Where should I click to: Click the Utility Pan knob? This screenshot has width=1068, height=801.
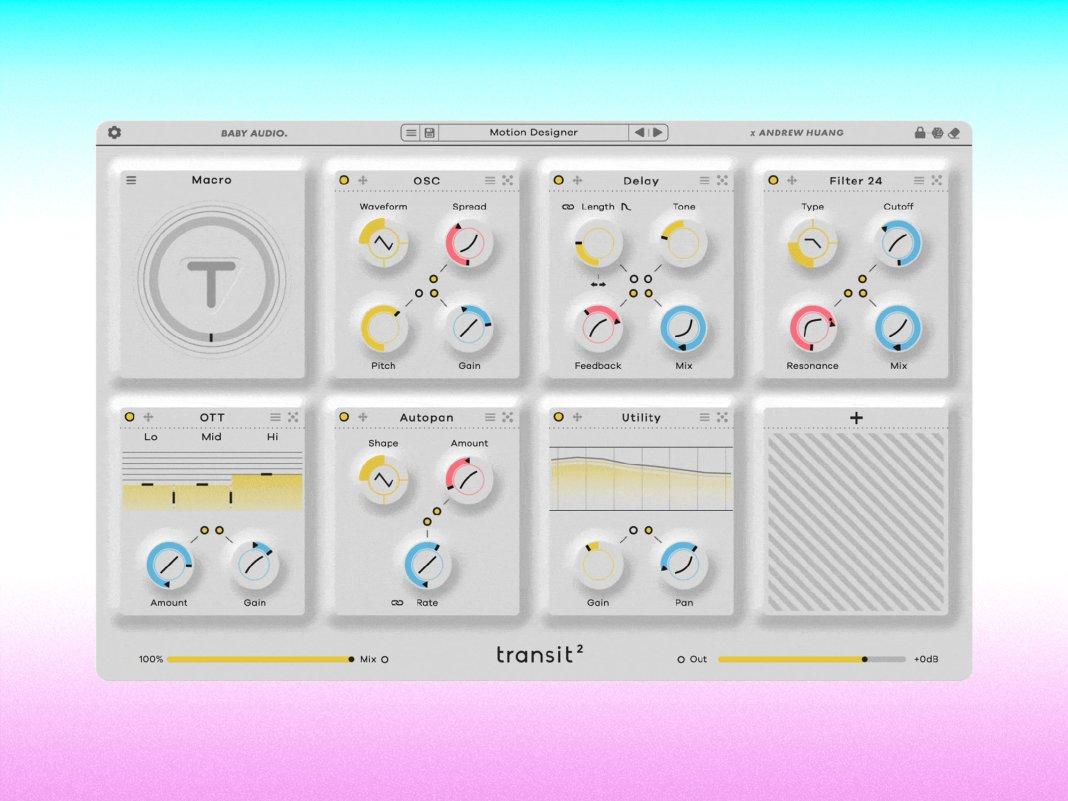684,565
